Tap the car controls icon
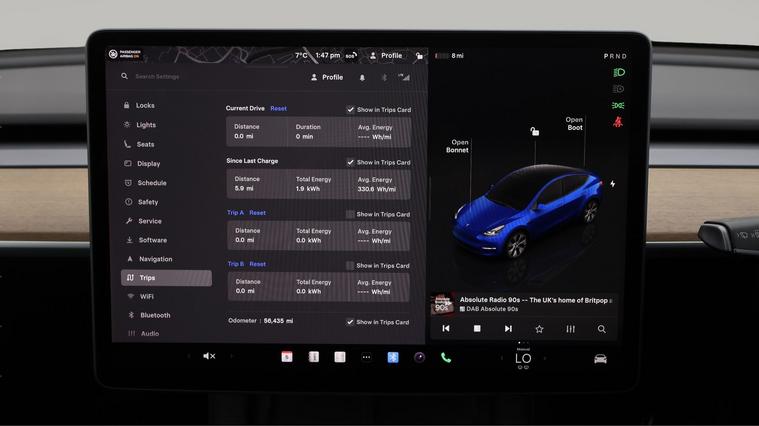Viewport: 759px width, 426px height. (x=600, y=358)
